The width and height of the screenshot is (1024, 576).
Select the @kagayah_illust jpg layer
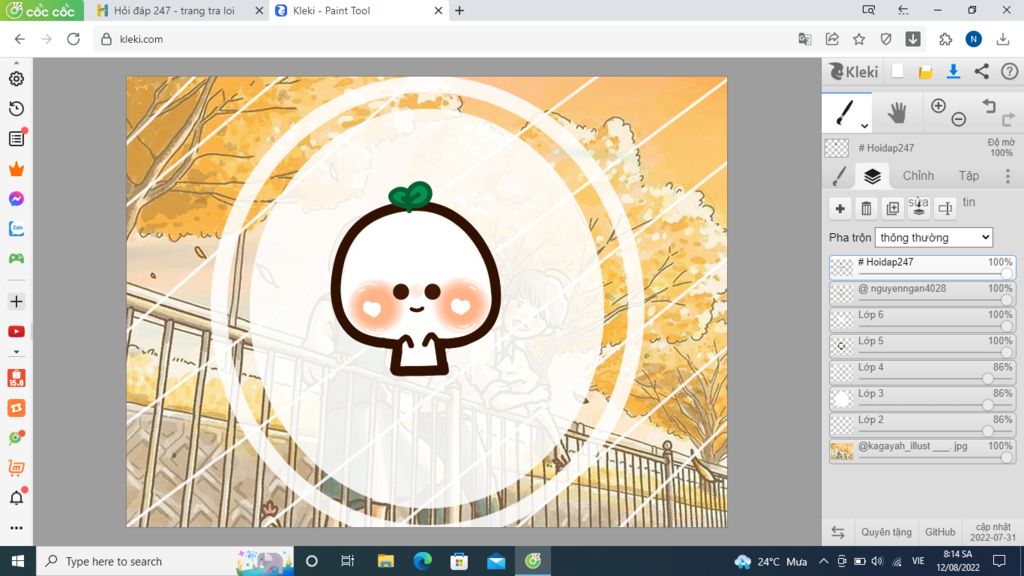coord(922,451)
